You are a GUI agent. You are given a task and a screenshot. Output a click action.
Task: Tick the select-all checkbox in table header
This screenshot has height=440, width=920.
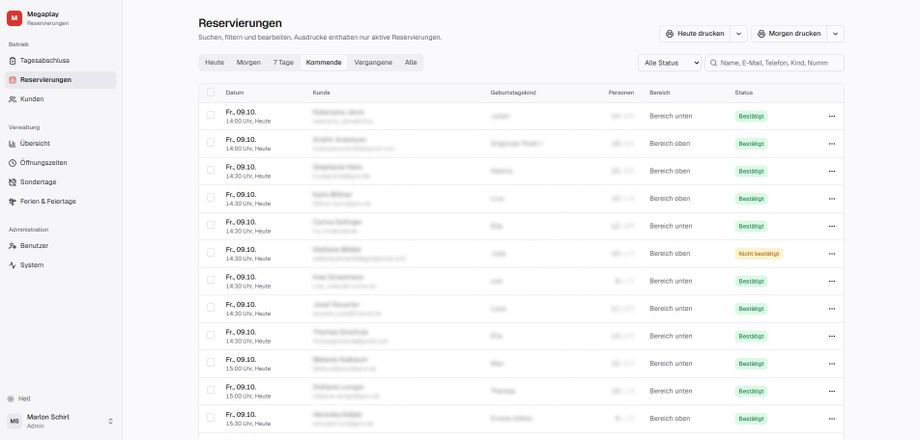tap(211, 92)
